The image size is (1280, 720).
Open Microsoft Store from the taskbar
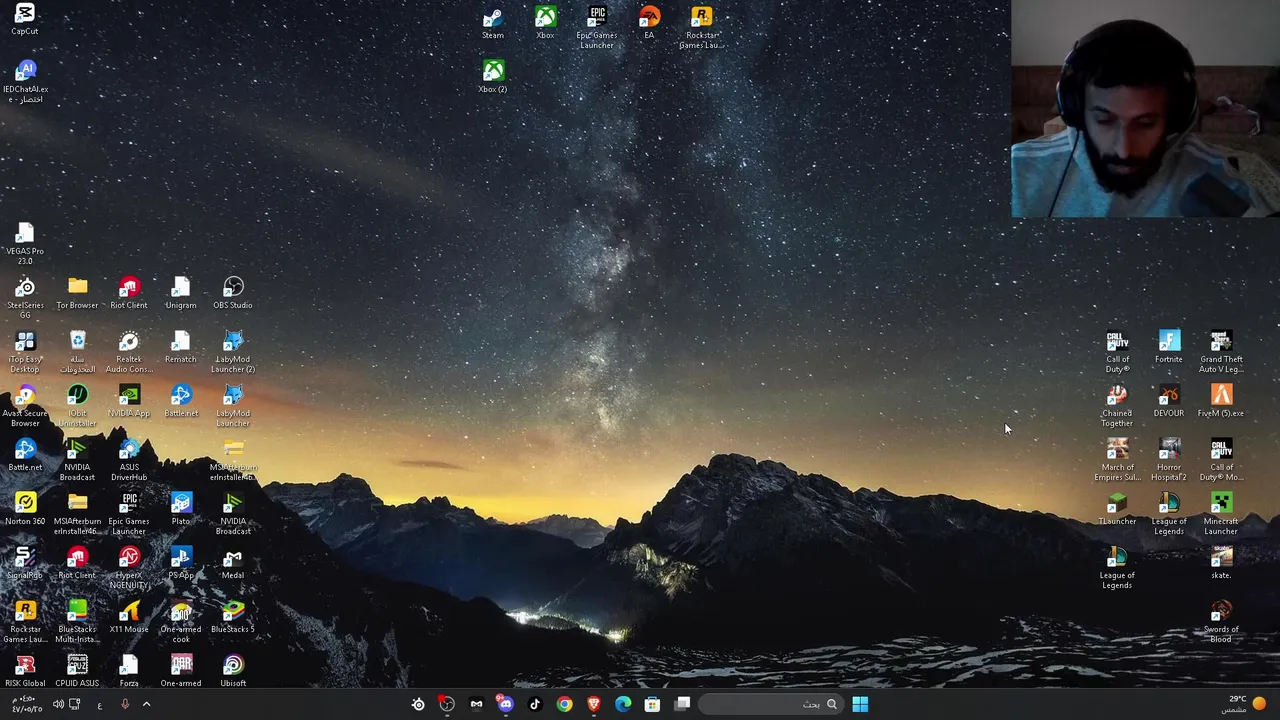pos(652,704)
